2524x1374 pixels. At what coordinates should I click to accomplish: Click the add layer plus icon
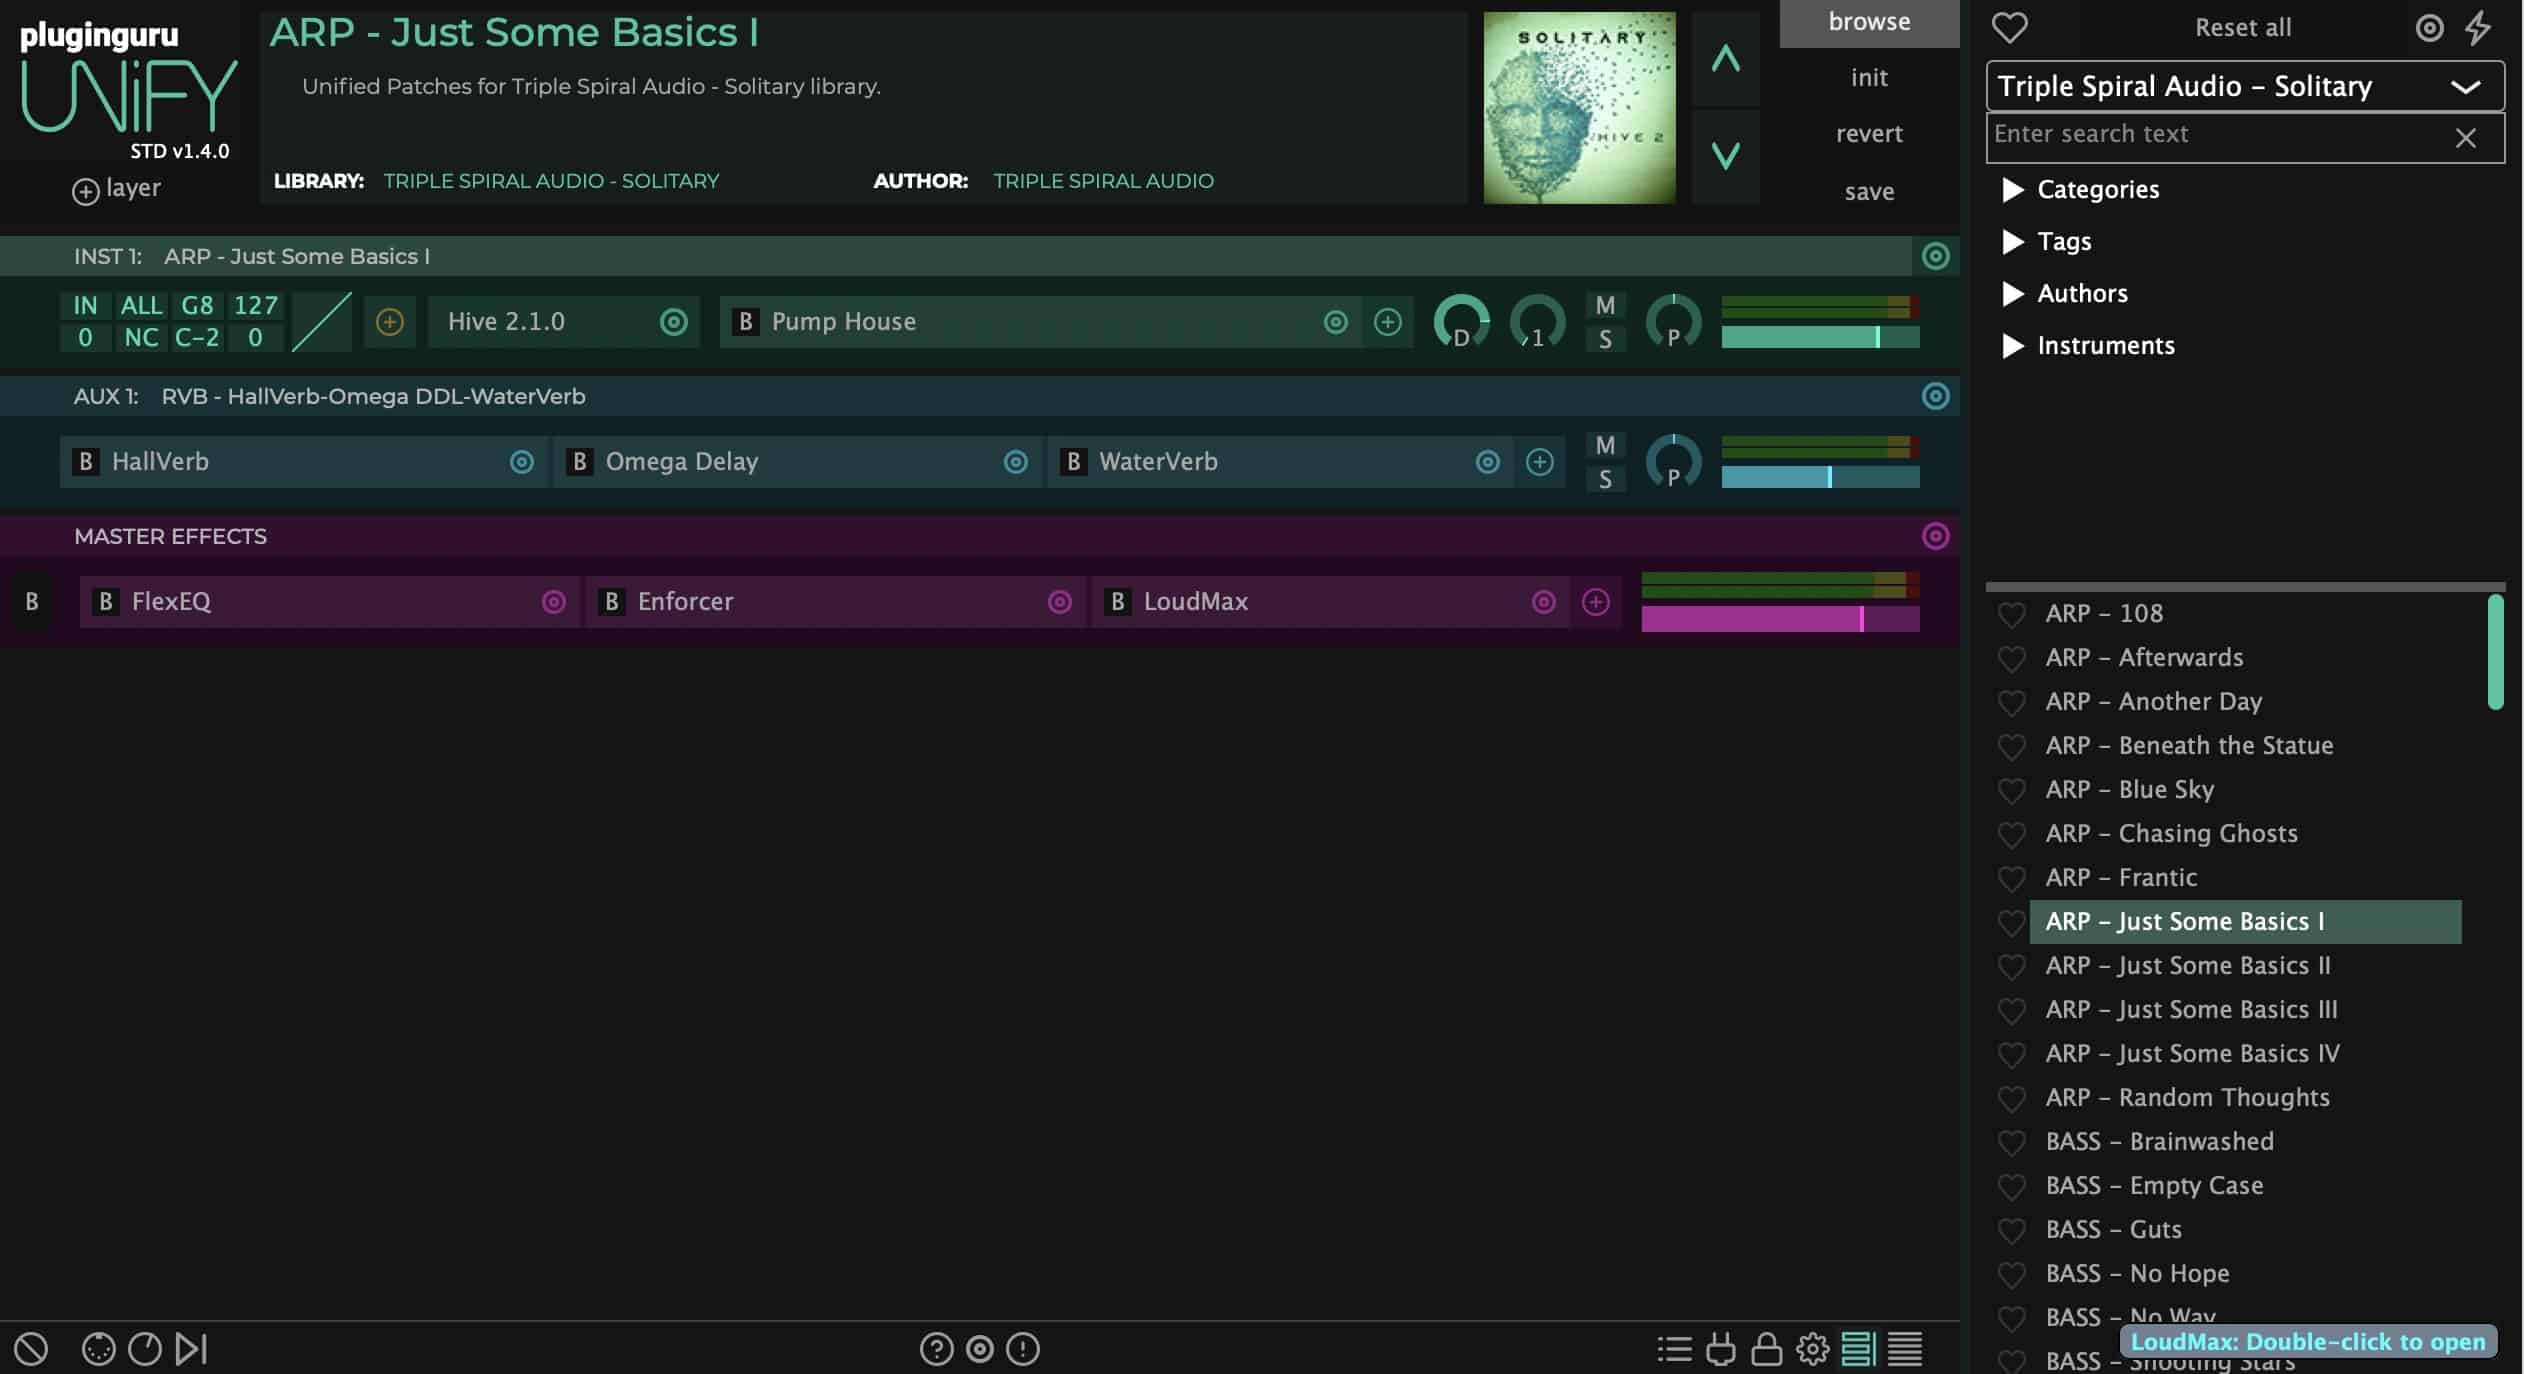coord(85,191)
